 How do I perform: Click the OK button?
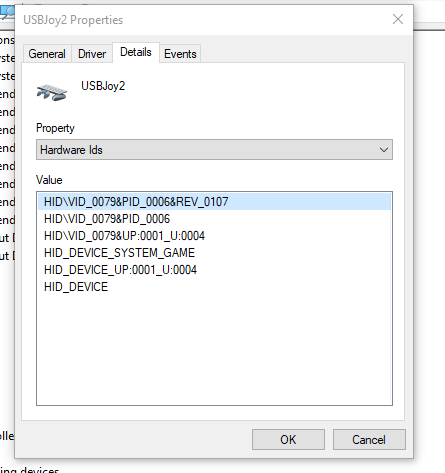coord(288,439)
